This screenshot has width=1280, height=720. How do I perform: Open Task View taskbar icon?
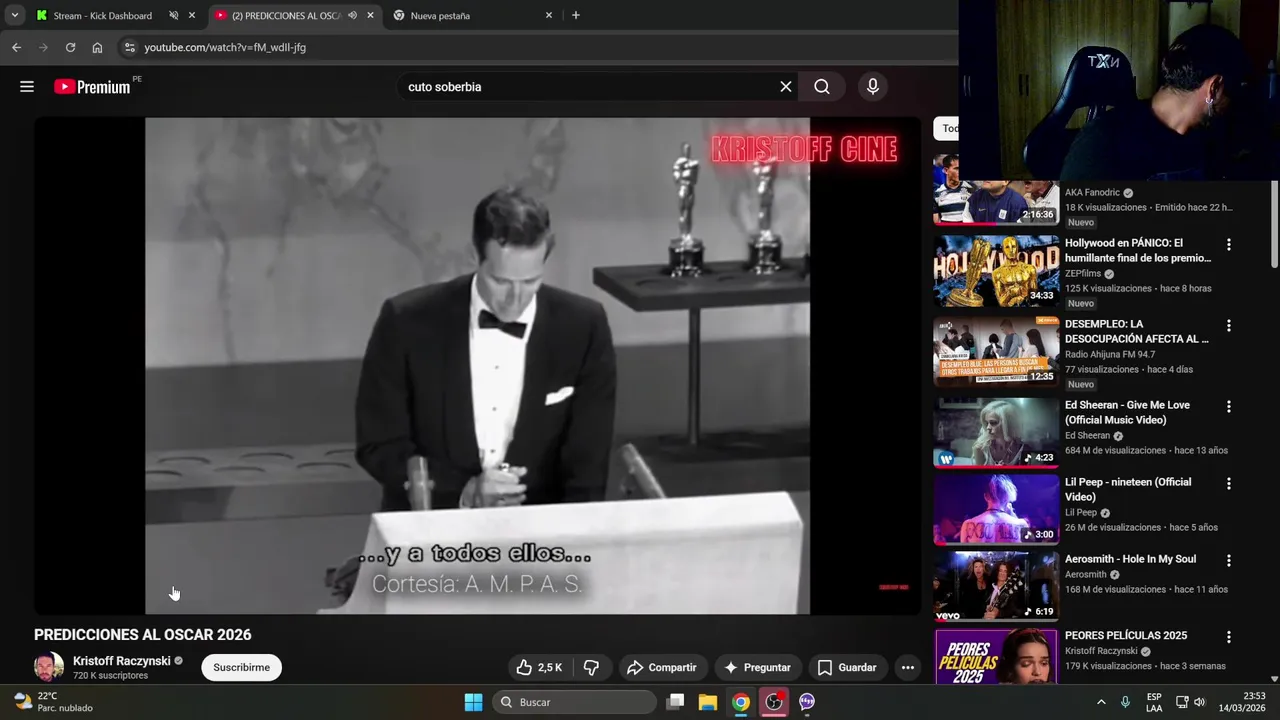coord(675,702)
